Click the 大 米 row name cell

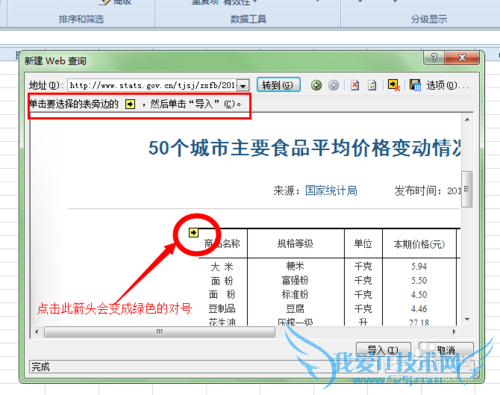(222, 267)
